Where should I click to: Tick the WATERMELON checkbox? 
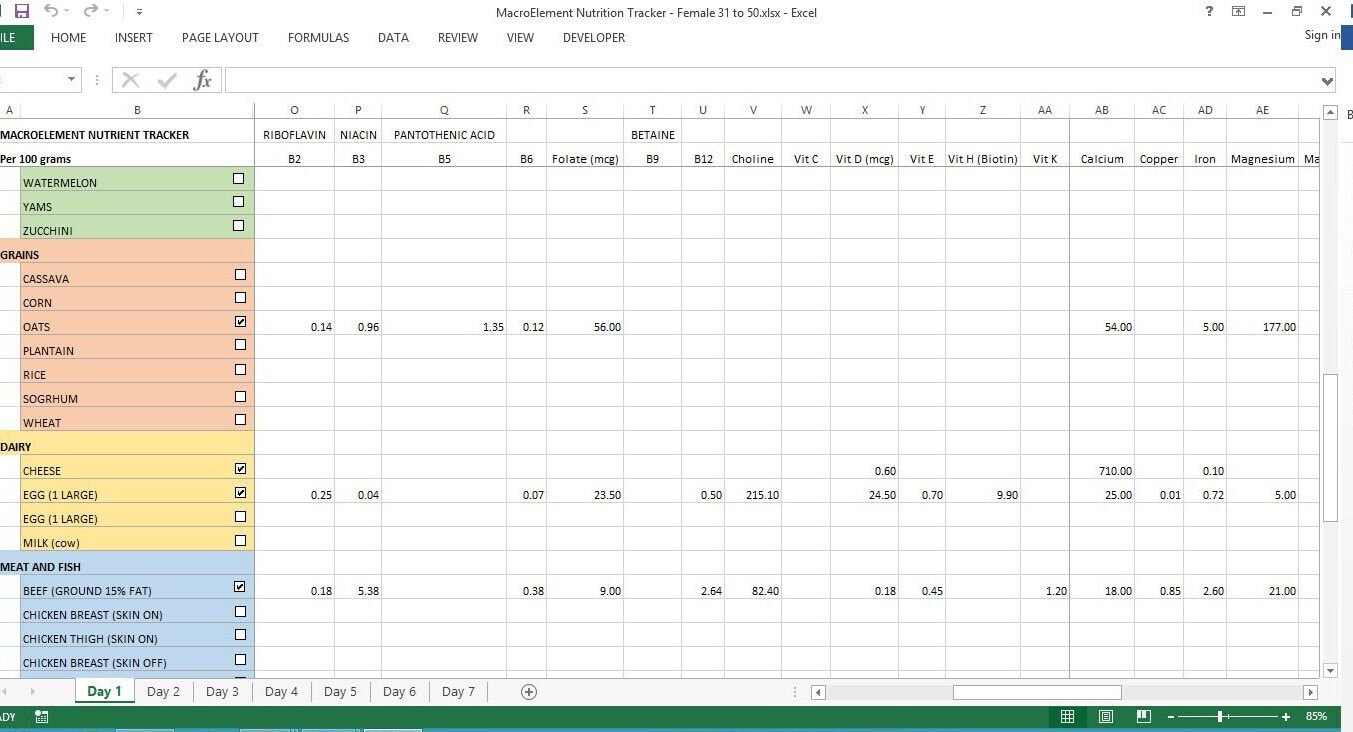pos(238,179)
